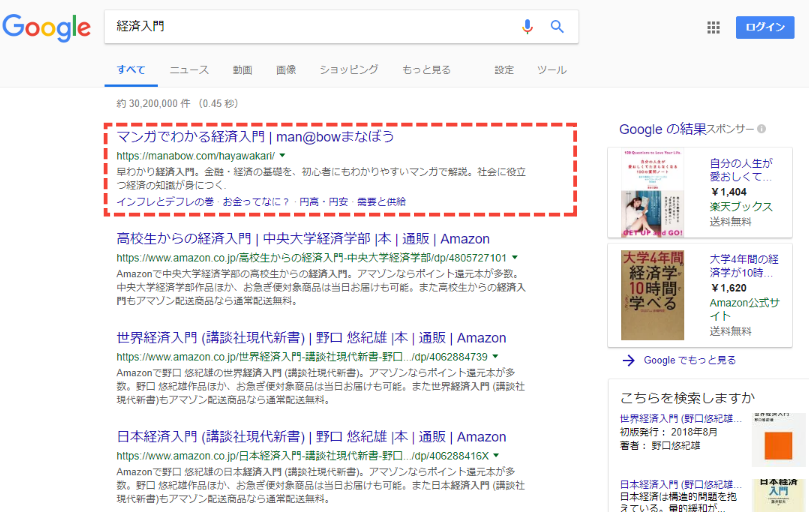Click the ¥1,404 price text
This screenshot has height=512, width=809.
pyautogui.click(x=729, y=192)
